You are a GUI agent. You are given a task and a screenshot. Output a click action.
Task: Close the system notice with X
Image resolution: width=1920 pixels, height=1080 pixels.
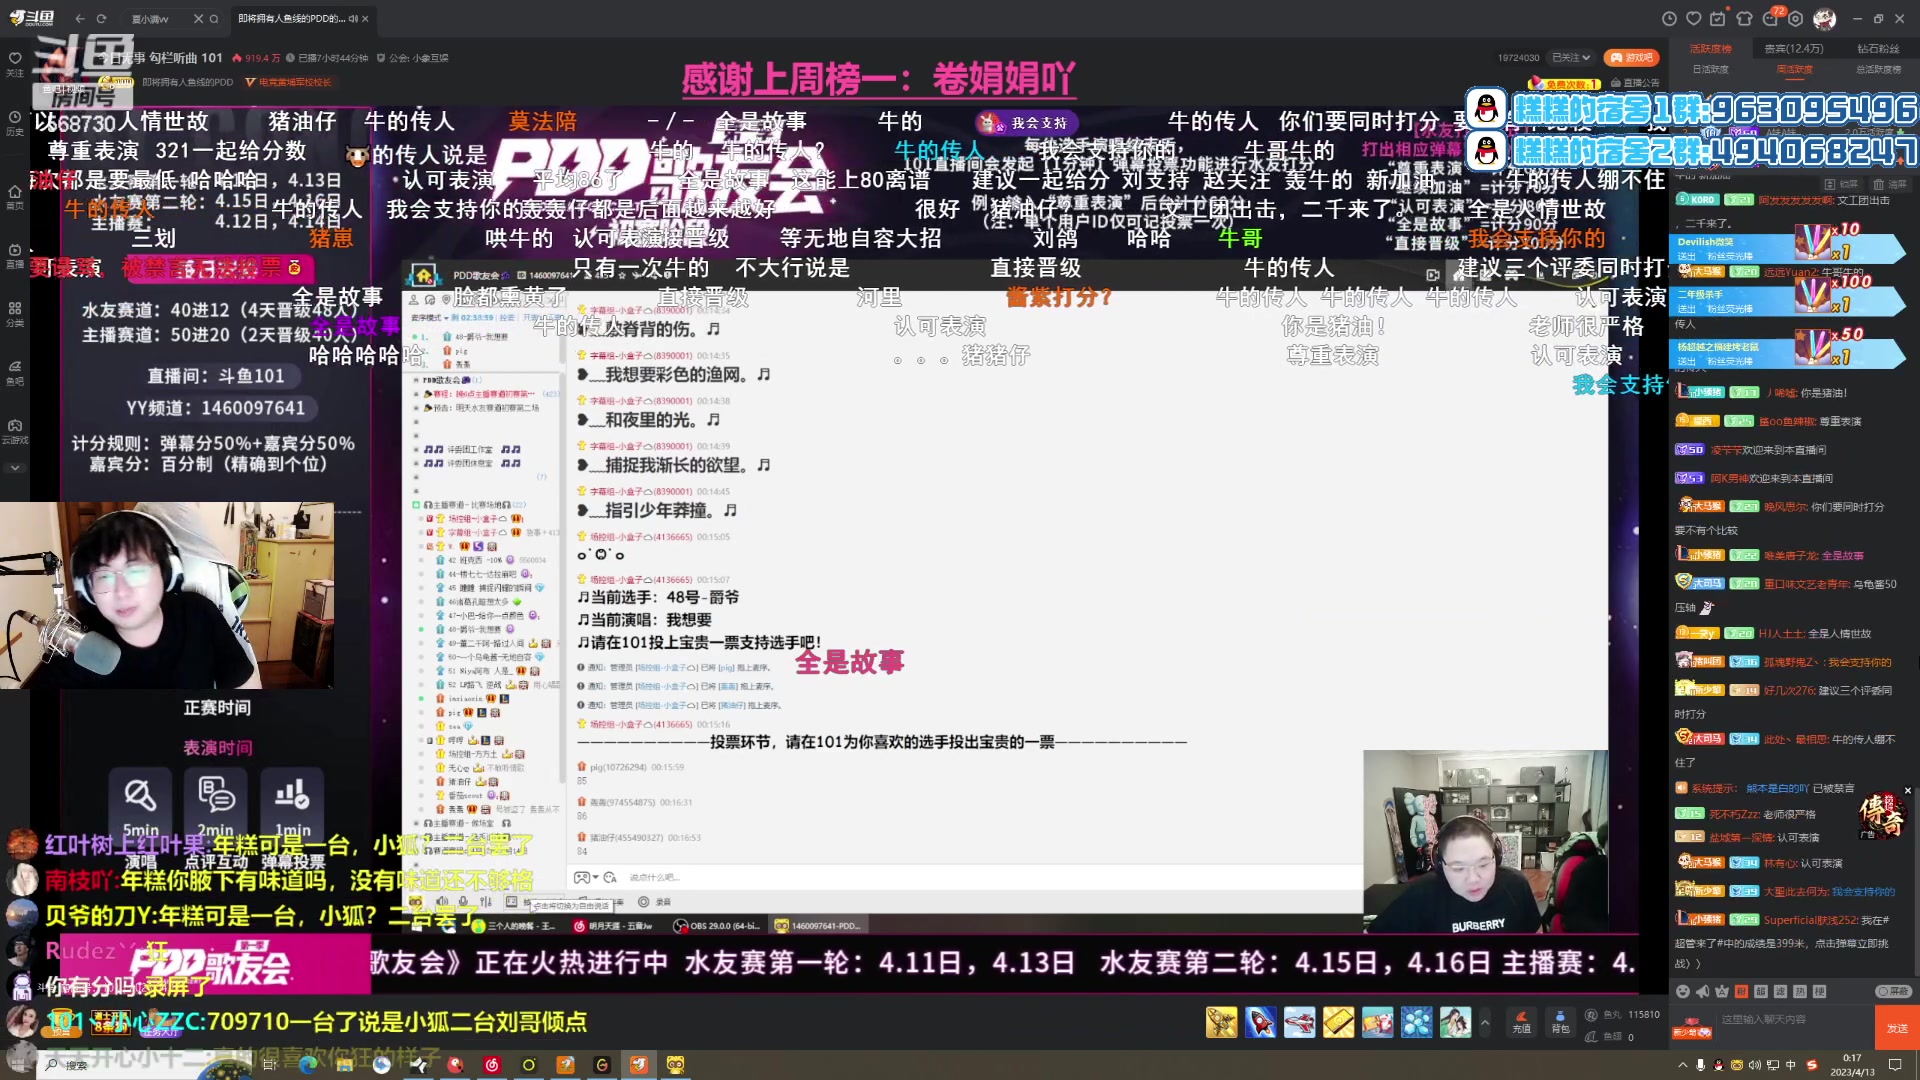click(1907, 791)
